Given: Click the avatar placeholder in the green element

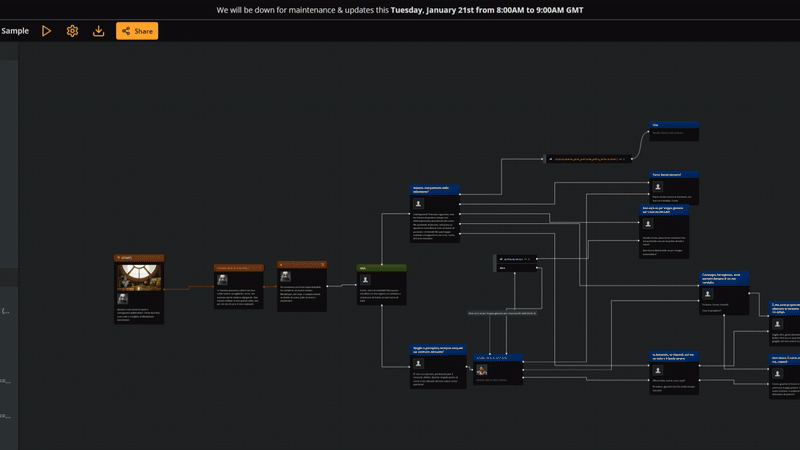Looking at the screenshot, I should (365, 280).
